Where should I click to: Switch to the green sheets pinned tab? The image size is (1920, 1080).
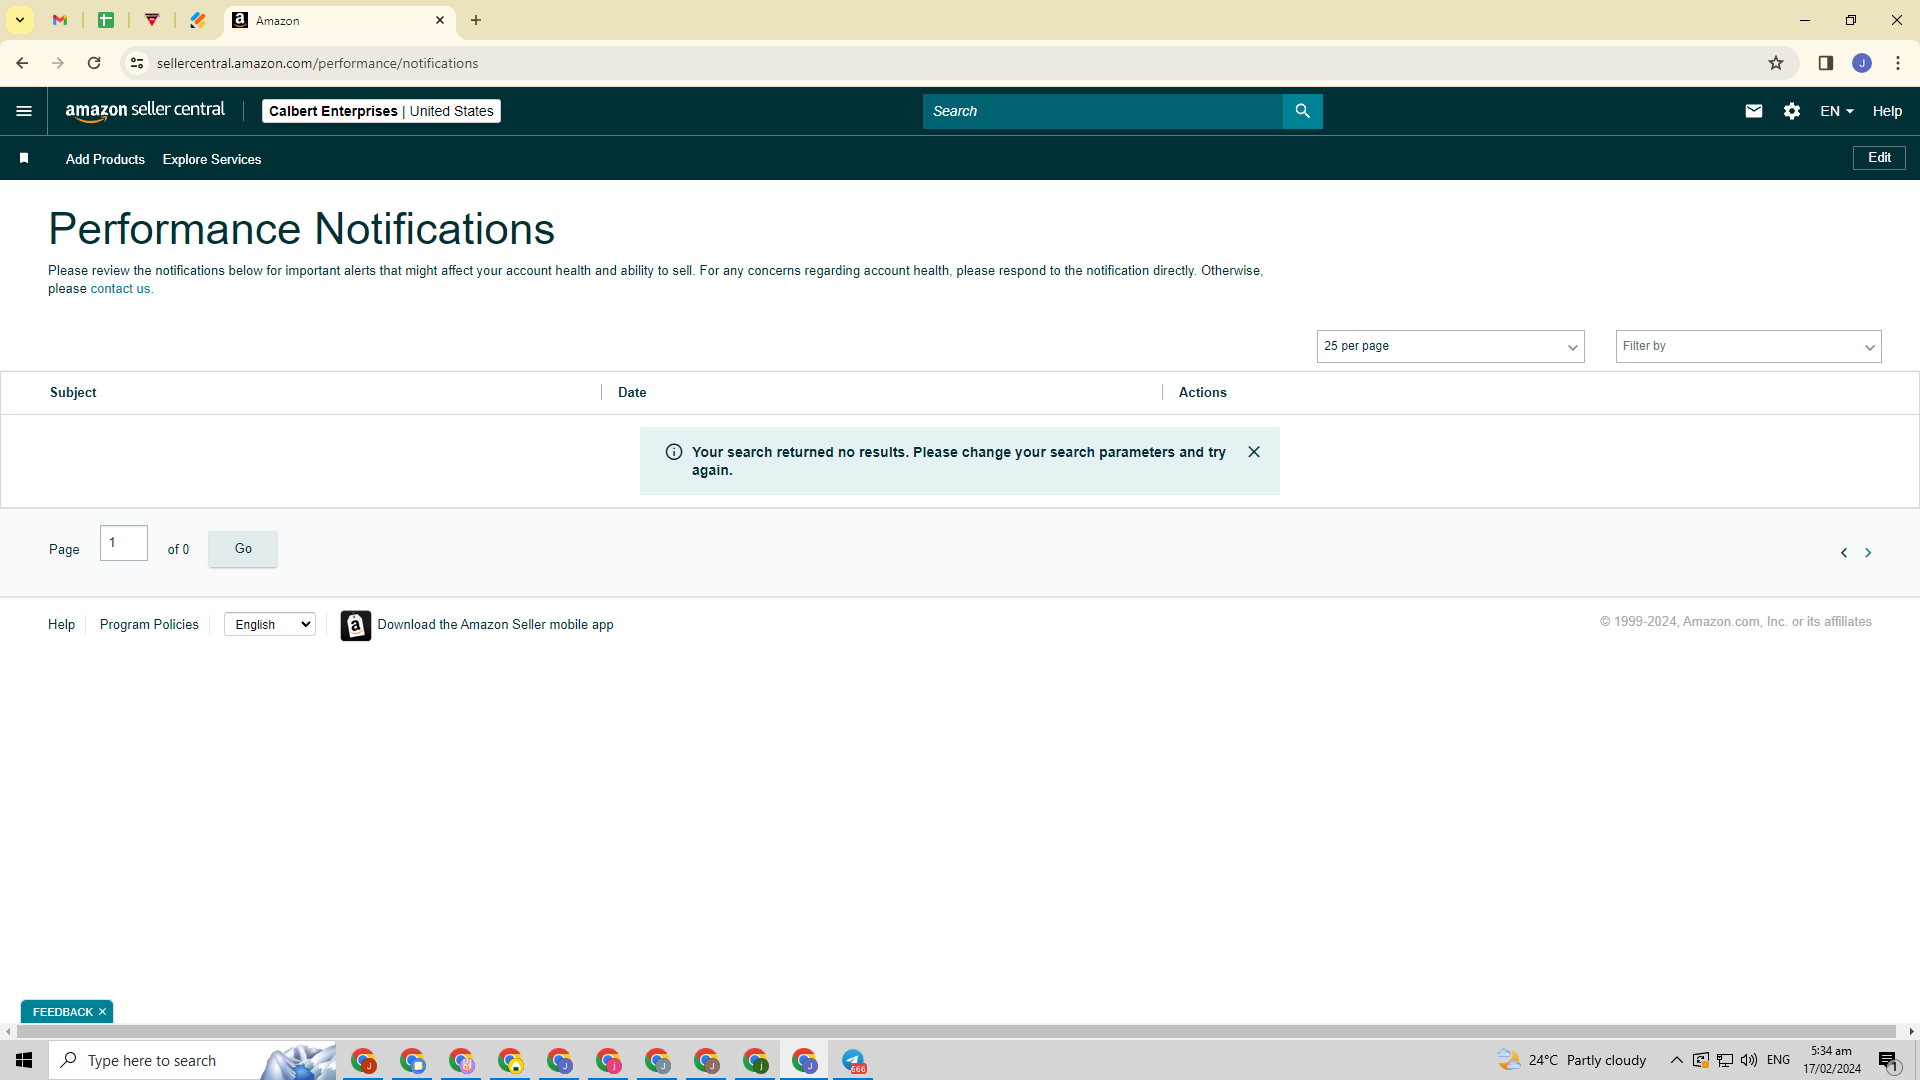[x=106, y=20]
